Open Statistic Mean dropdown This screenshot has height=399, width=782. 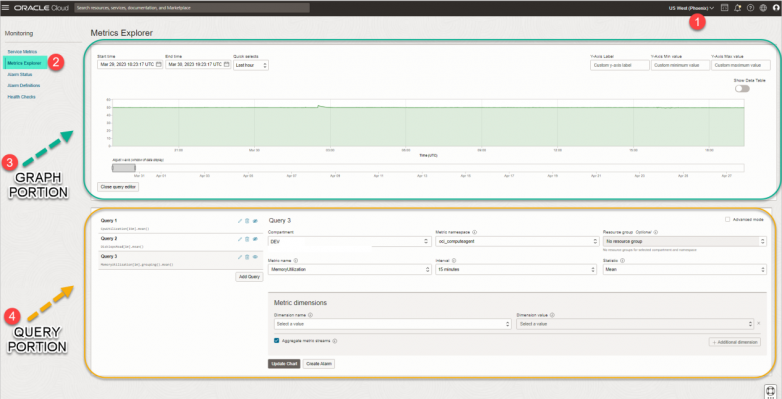tap(684, 269)
